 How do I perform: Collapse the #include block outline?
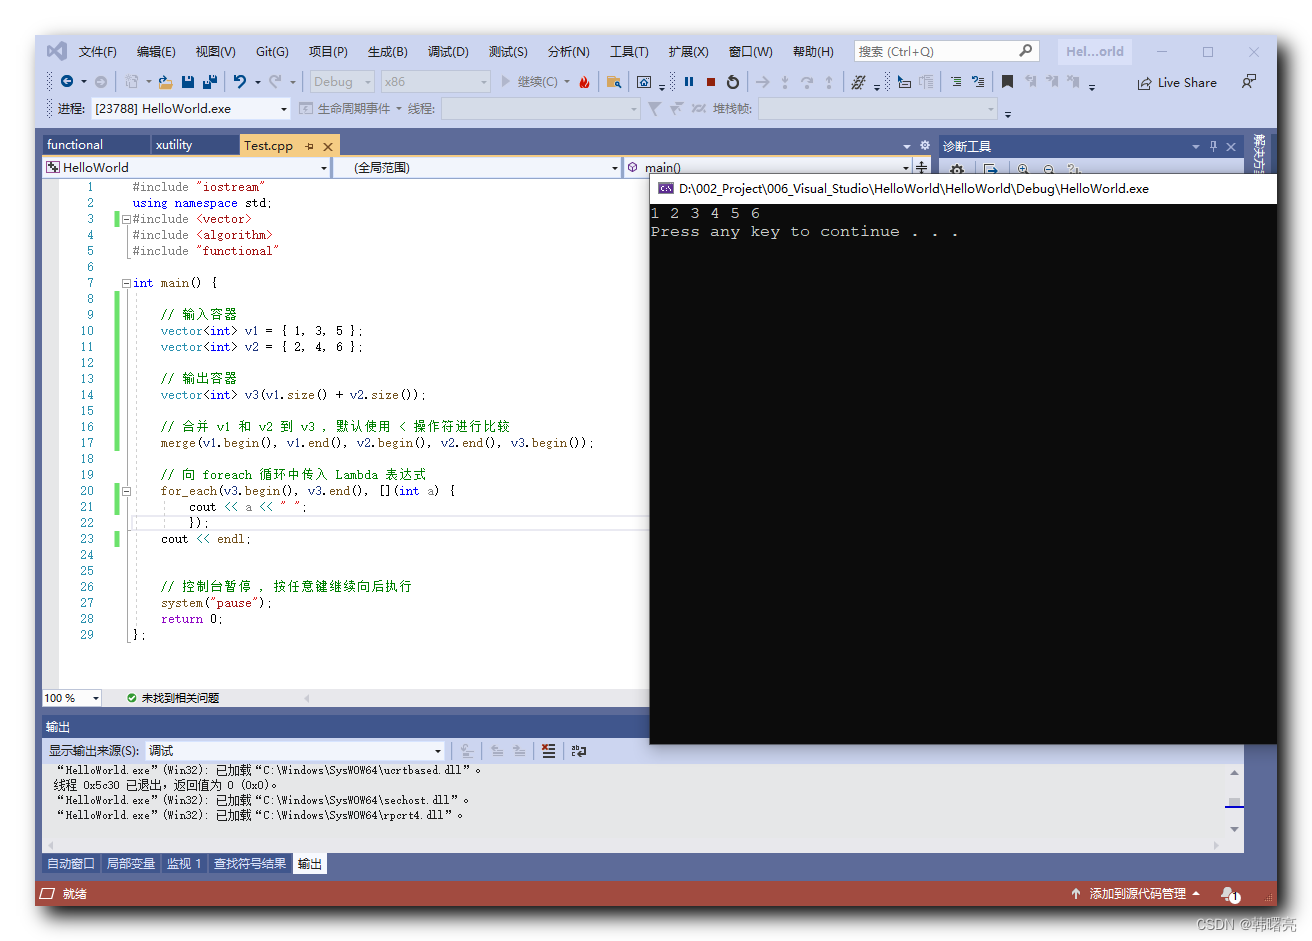pyautogui.click(x=126, y=219)
